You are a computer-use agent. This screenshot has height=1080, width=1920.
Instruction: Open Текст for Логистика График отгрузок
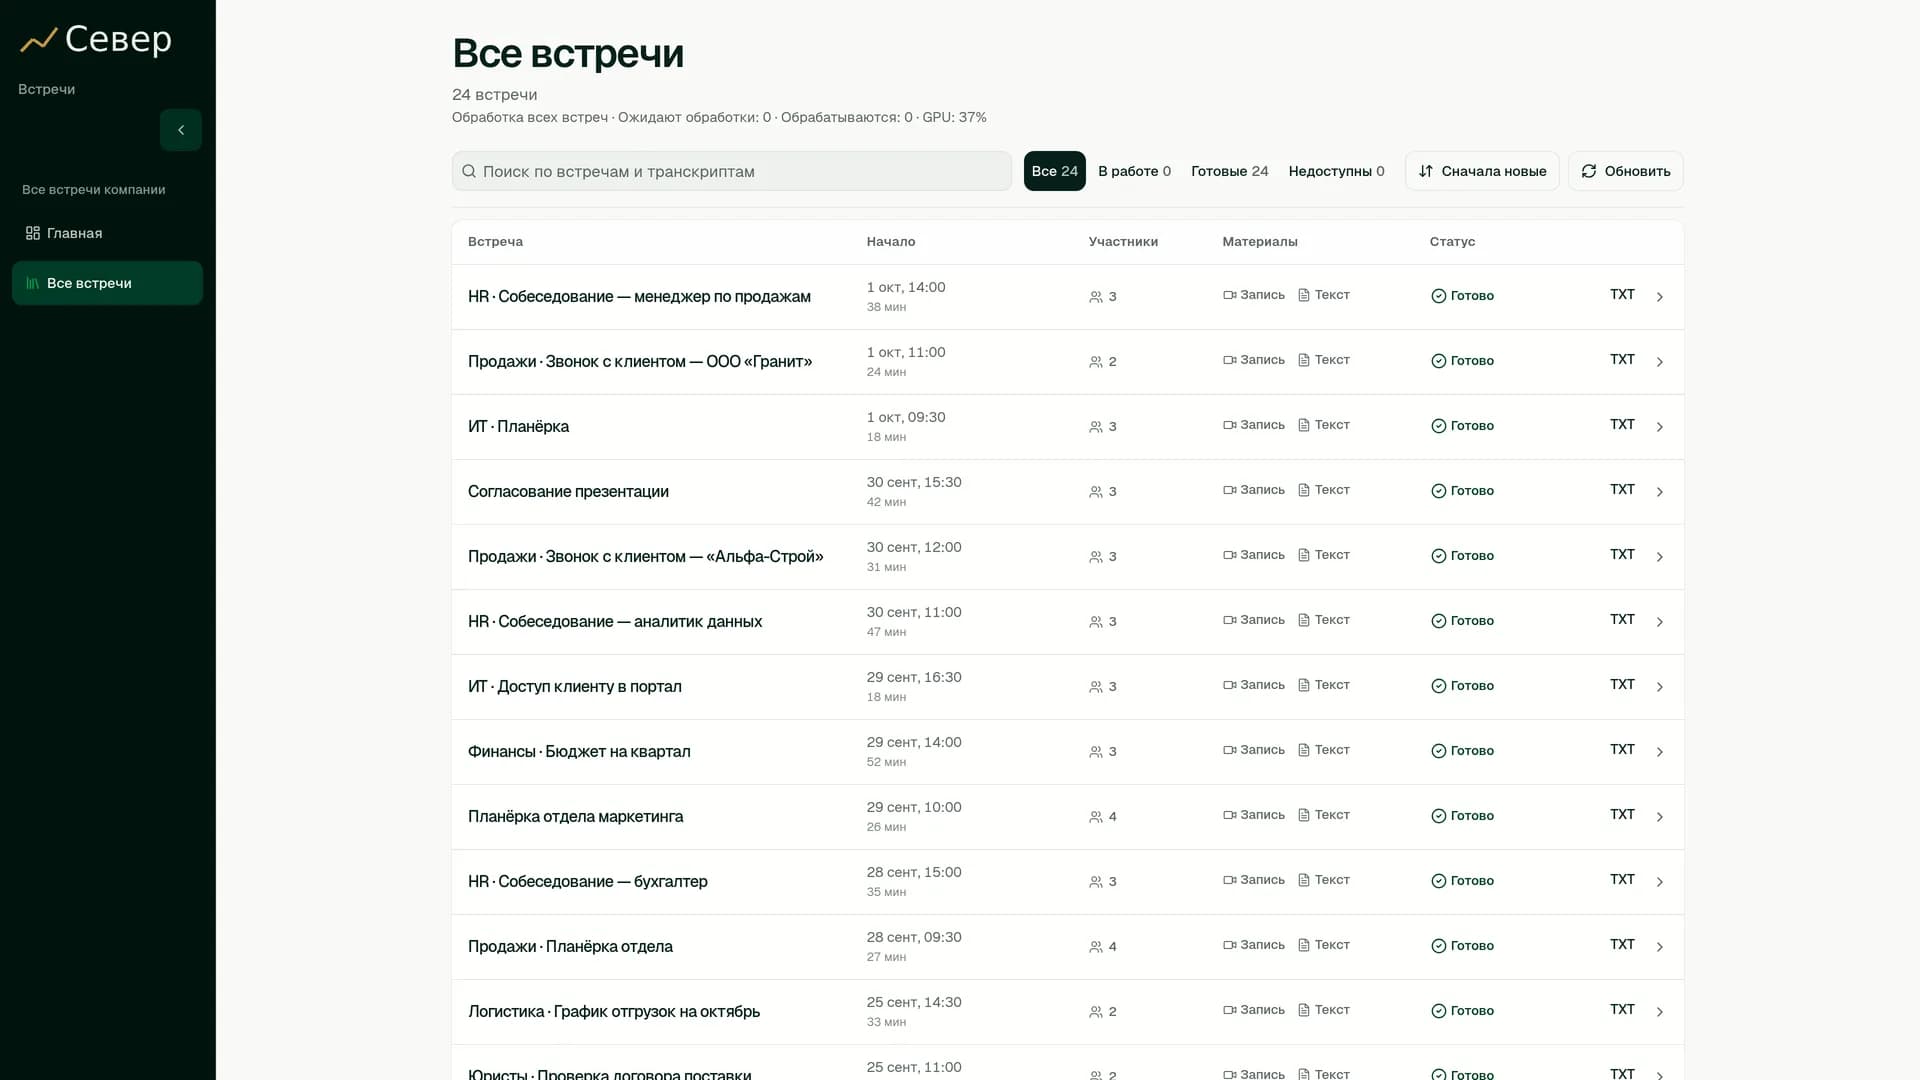click(1324, 1010)
